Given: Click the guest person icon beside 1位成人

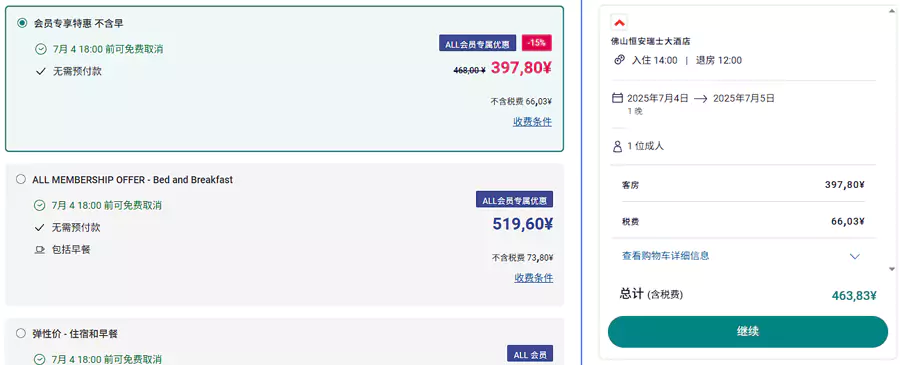Looking at the screenshot, I should tap(618, 146).
